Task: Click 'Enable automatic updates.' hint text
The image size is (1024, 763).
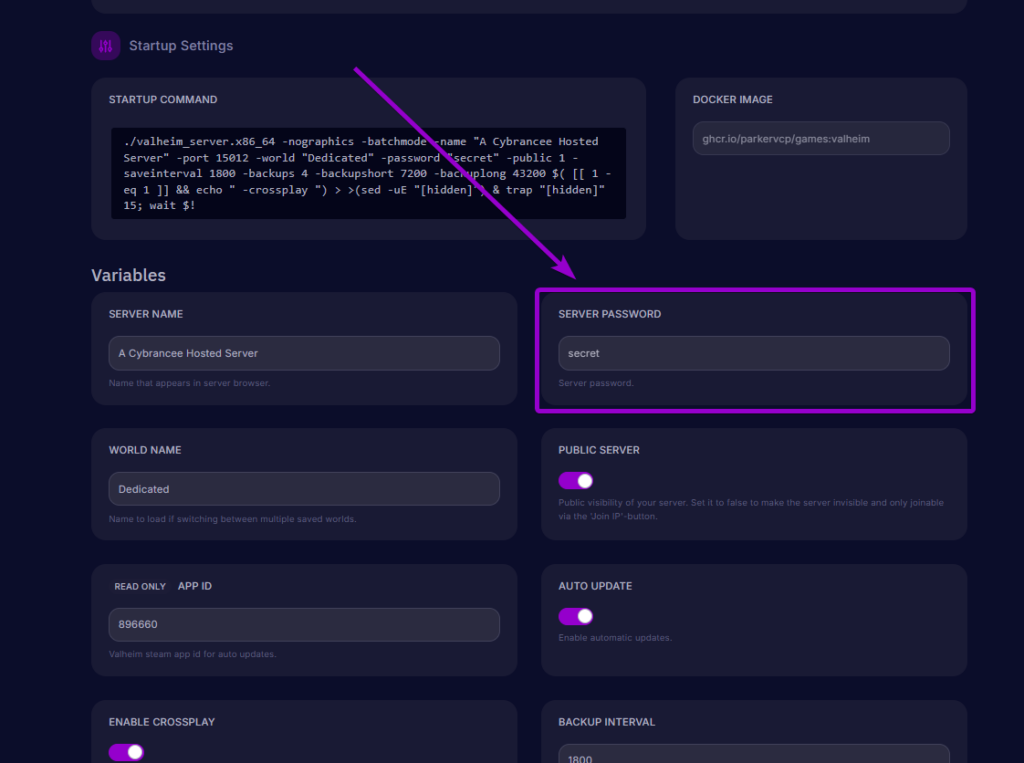Action: pos(615,638)
